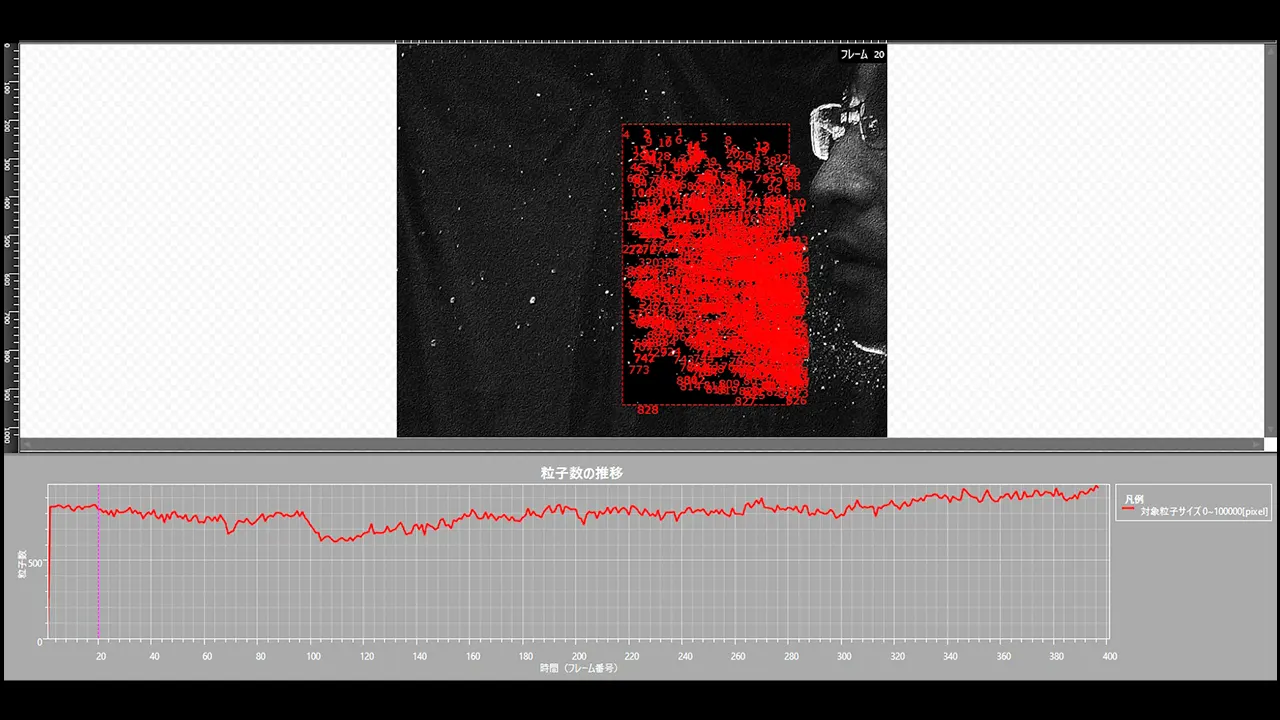The height and width of the screenshot is (720, 1280).
Task: Click particle label 742 in the image
Action: (645, 358)
